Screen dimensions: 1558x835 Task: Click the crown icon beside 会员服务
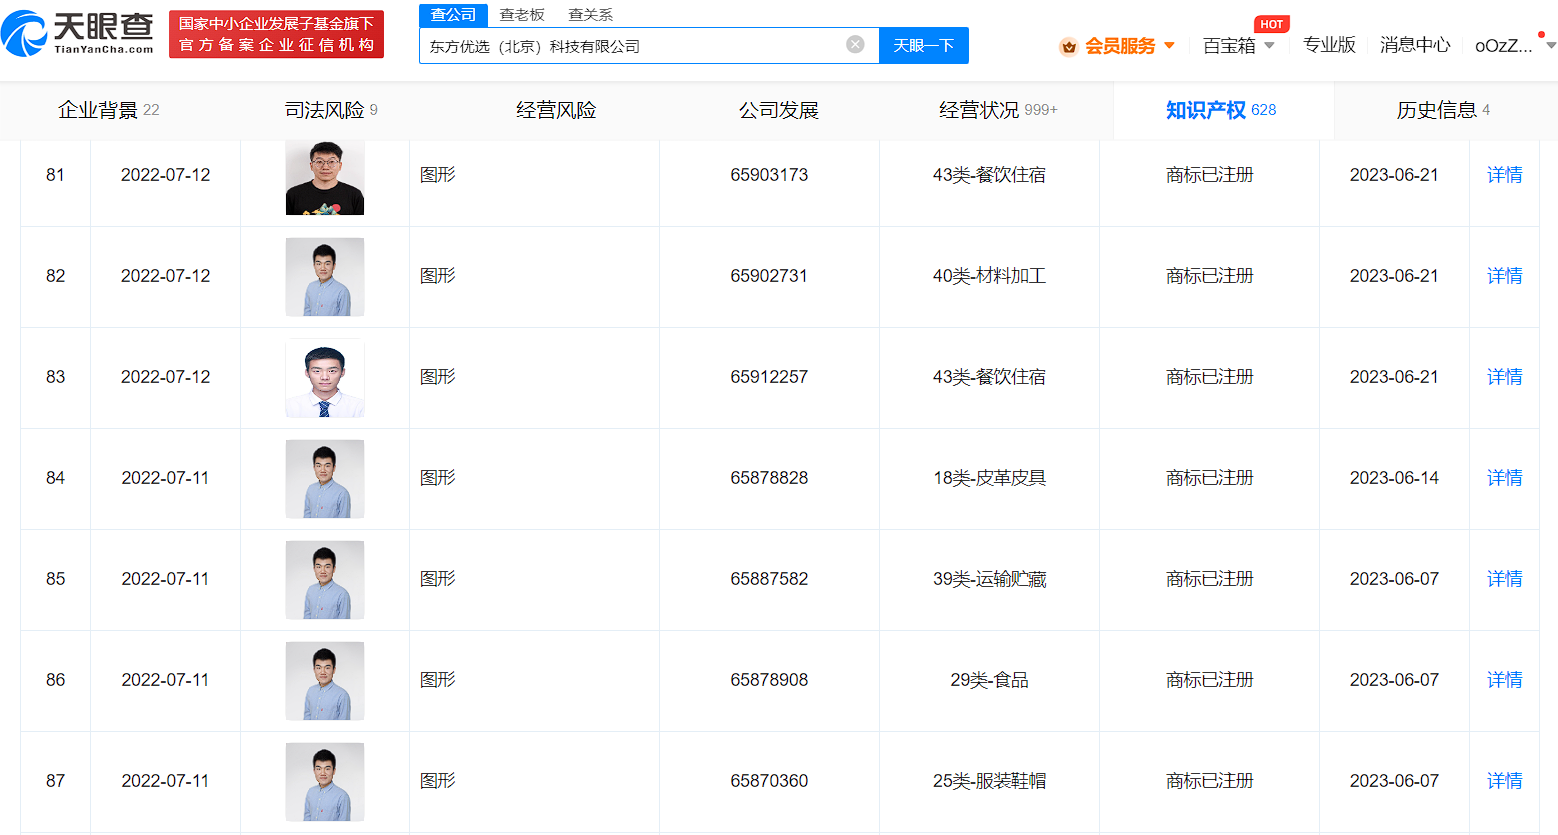pyautogui.click(x=1069, y=45)
